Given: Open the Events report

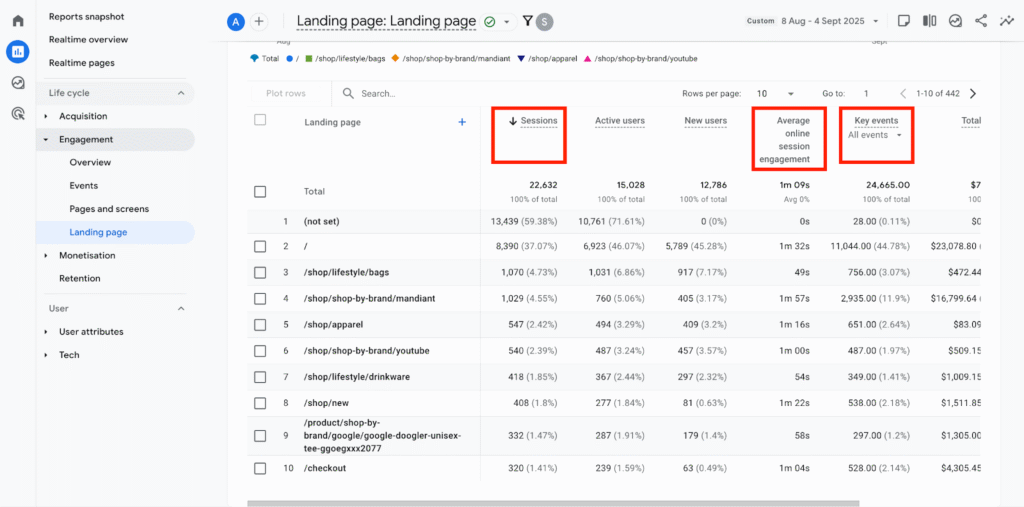Looking at the screenshot, I should point(84,186).
